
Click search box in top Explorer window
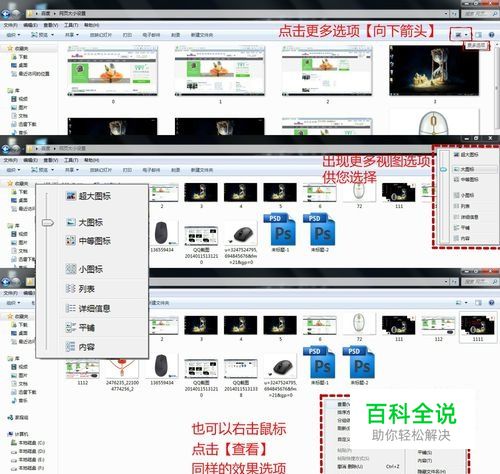click(x=479, y=14)
